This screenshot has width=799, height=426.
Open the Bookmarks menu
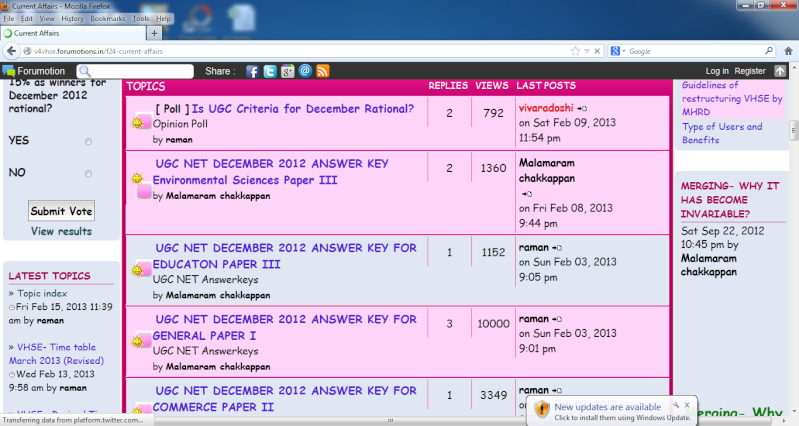coord(108,18)
